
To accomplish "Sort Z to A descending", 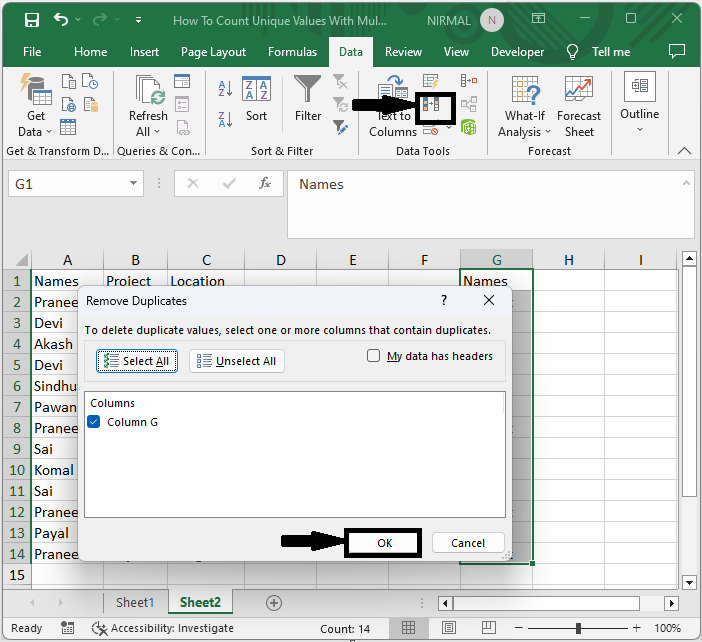I will [225, 119].
